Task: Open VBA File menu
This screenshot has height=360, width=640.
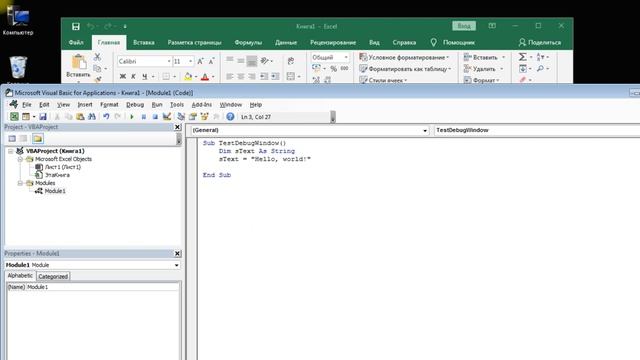Action: tap(27, 105)
